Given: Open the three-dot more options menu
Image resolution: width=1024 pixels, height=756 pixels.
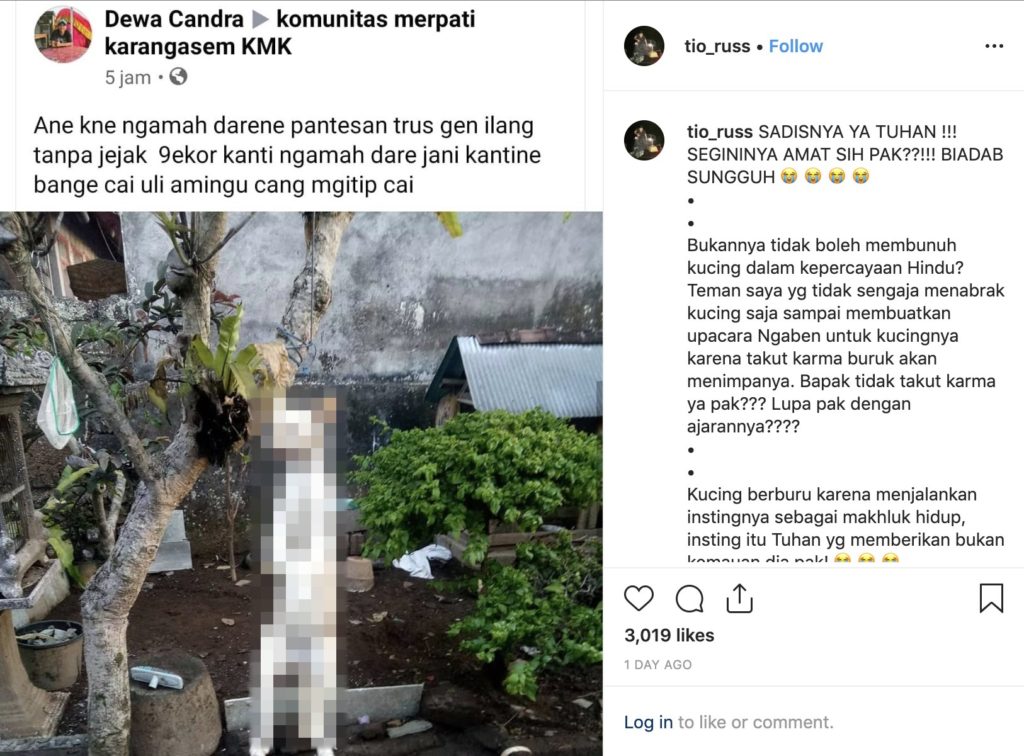Looking at the screenshot, I should [x=993, y=46].
